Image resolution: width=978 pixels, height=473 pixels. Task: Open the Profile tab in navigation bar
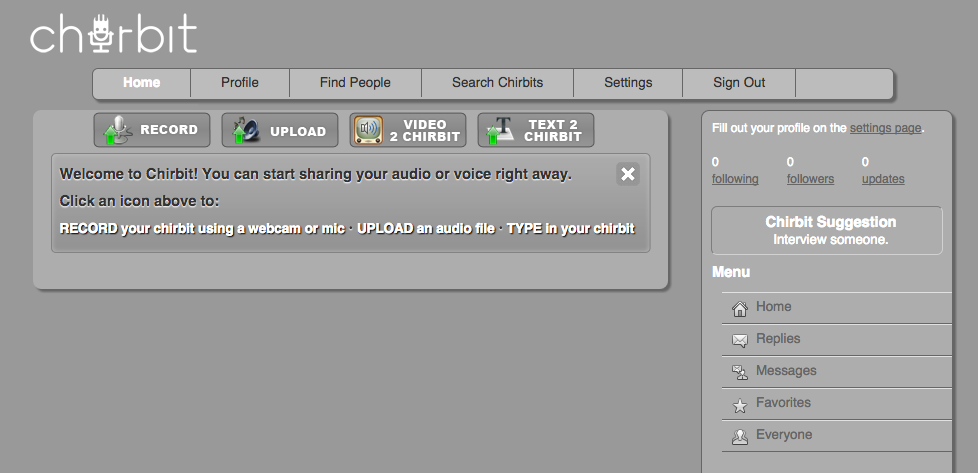pos(240,83)
